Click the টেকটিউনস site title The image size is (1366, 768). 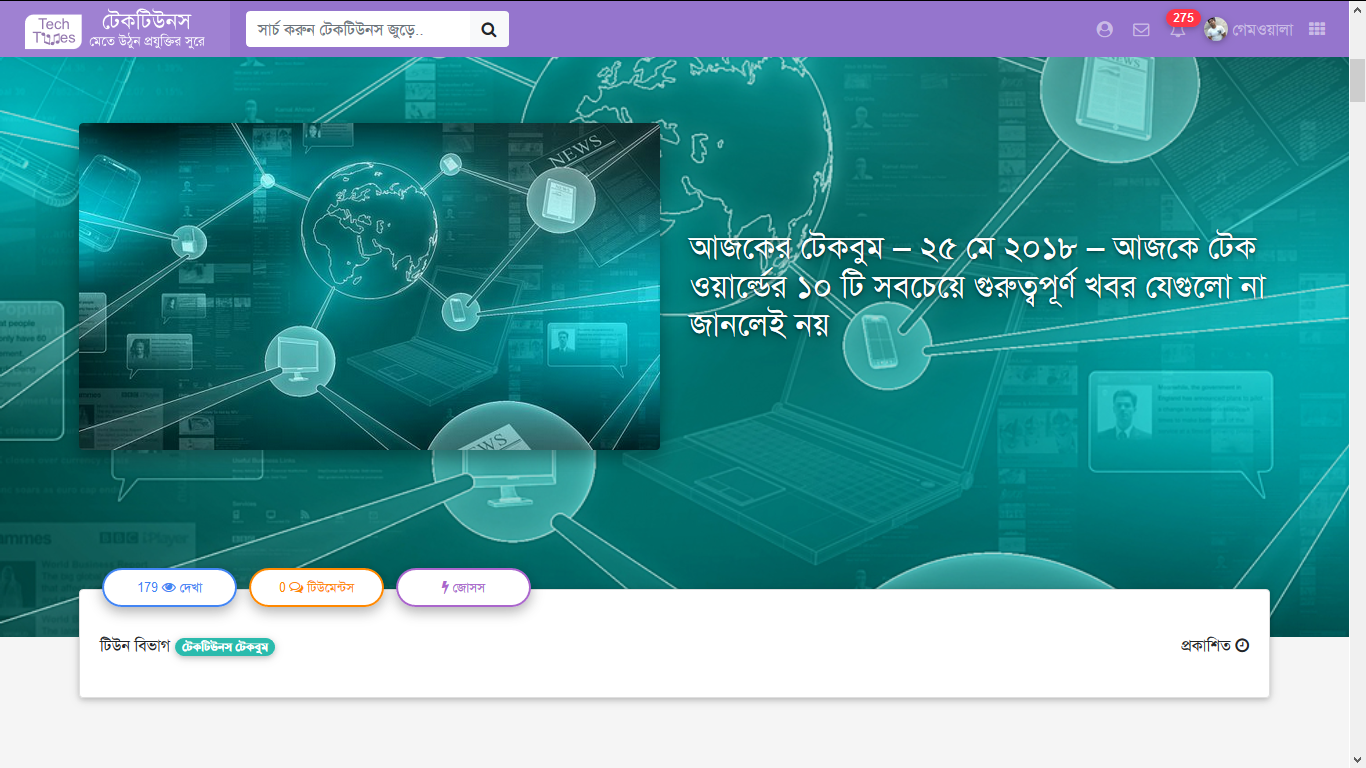[146, 21]
